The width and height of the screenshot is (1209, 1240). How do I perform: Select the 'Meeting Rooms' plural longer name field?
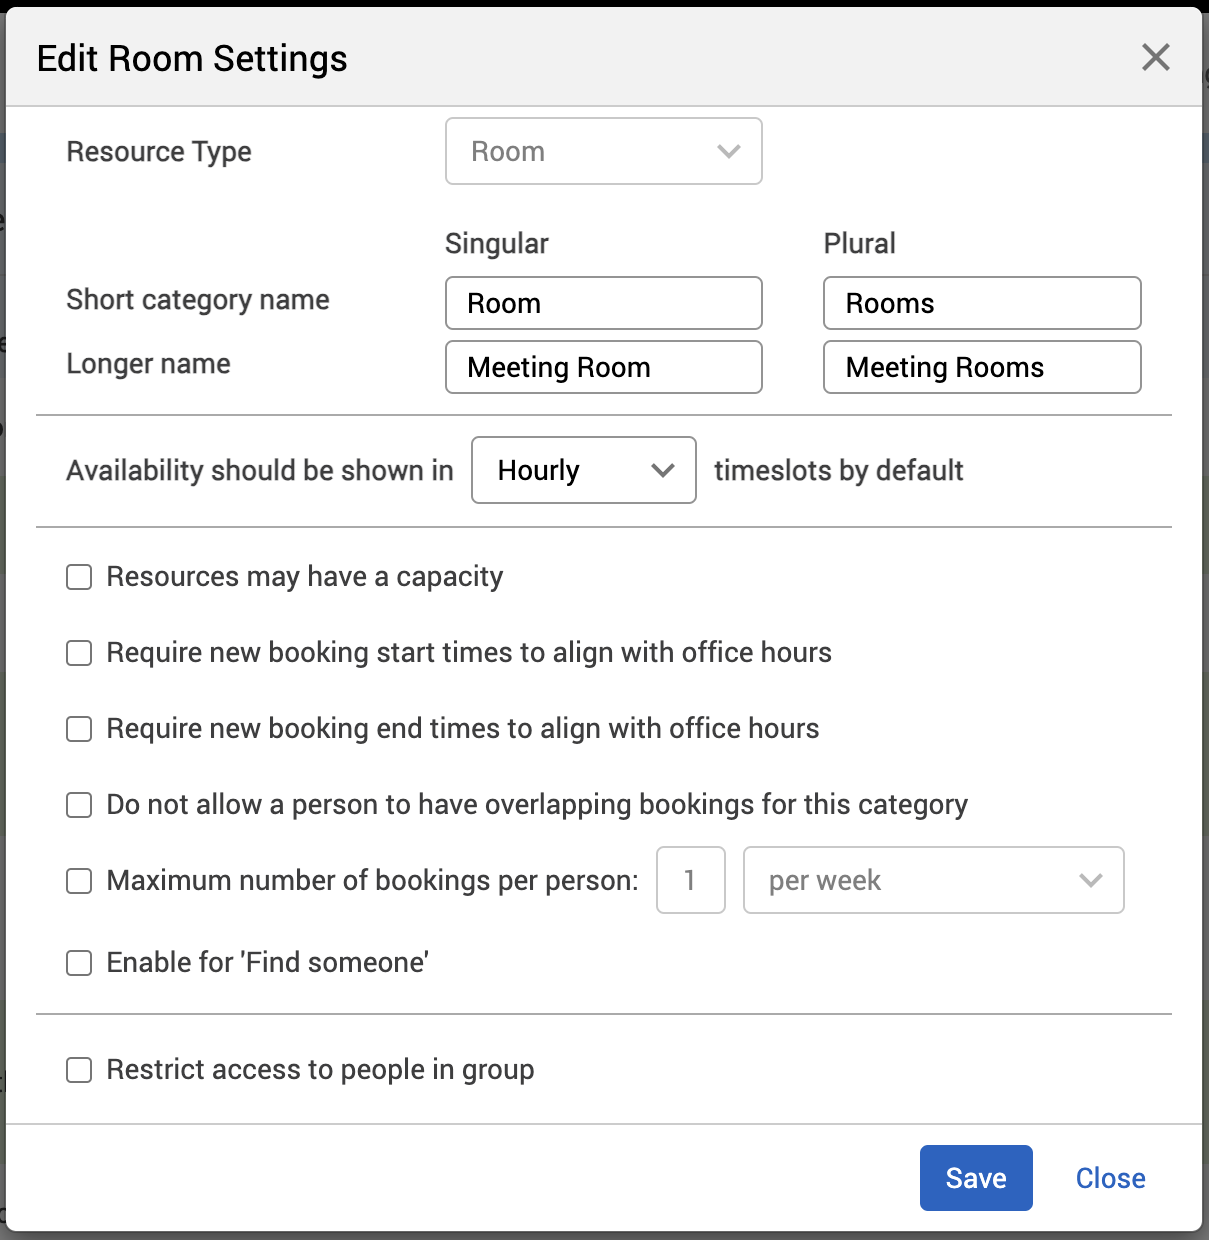[981, 367]
